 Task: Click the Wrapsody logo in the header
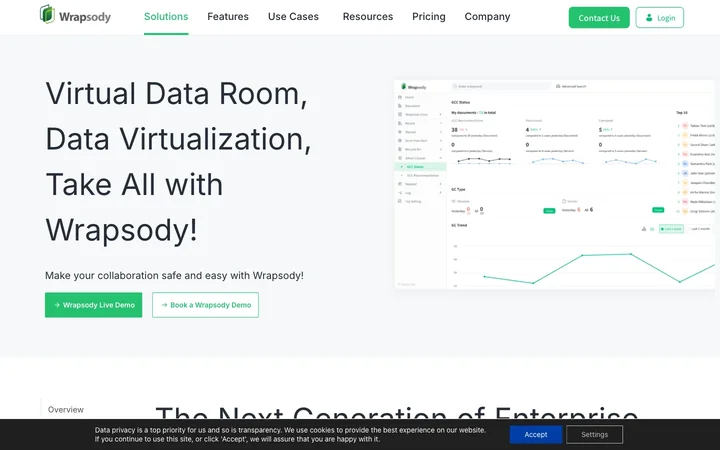click(75, 15)
